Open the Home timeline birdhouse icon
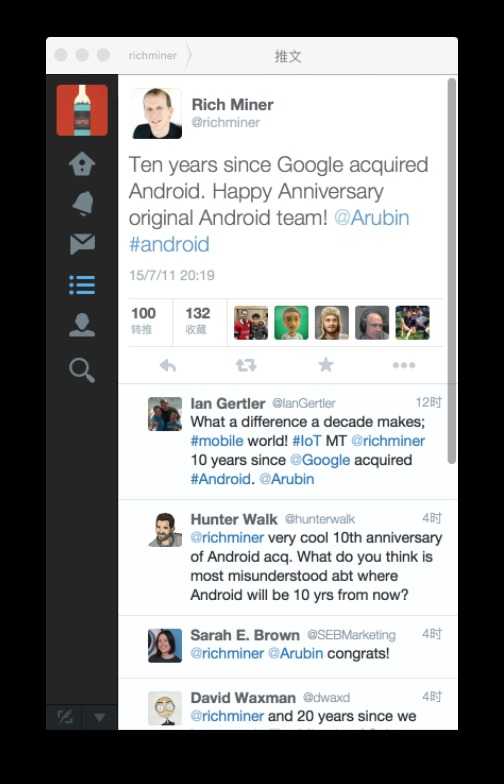This screenshot has height=784, width=504. point(82,163)
